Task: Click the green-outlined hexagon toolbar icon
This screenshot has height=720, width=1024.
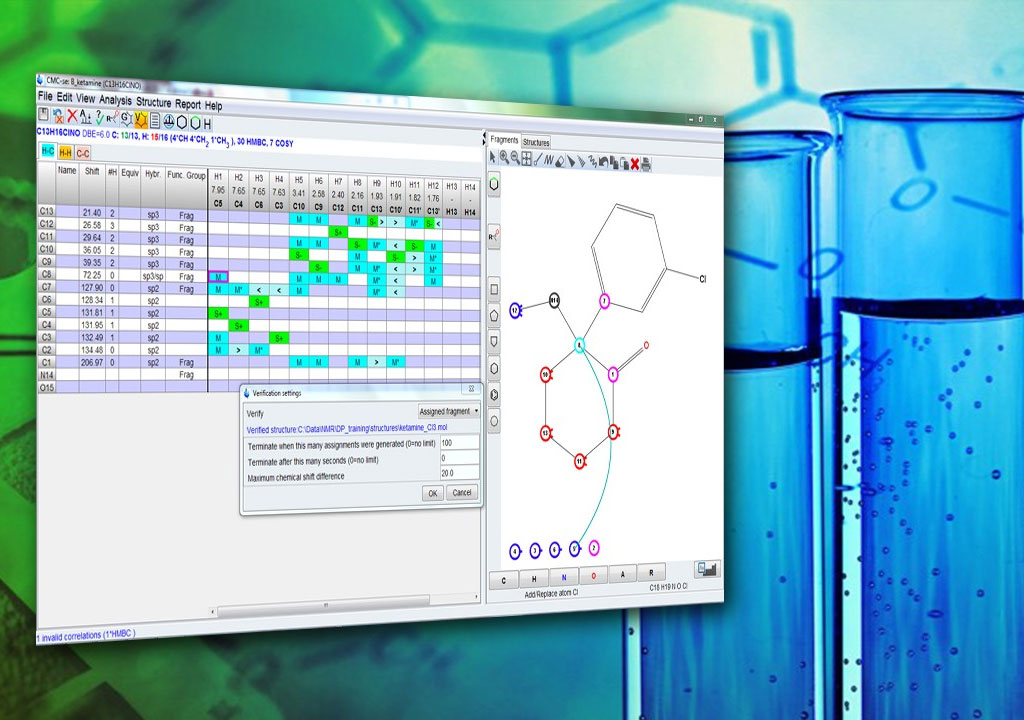Action: (x=196, y=123)
